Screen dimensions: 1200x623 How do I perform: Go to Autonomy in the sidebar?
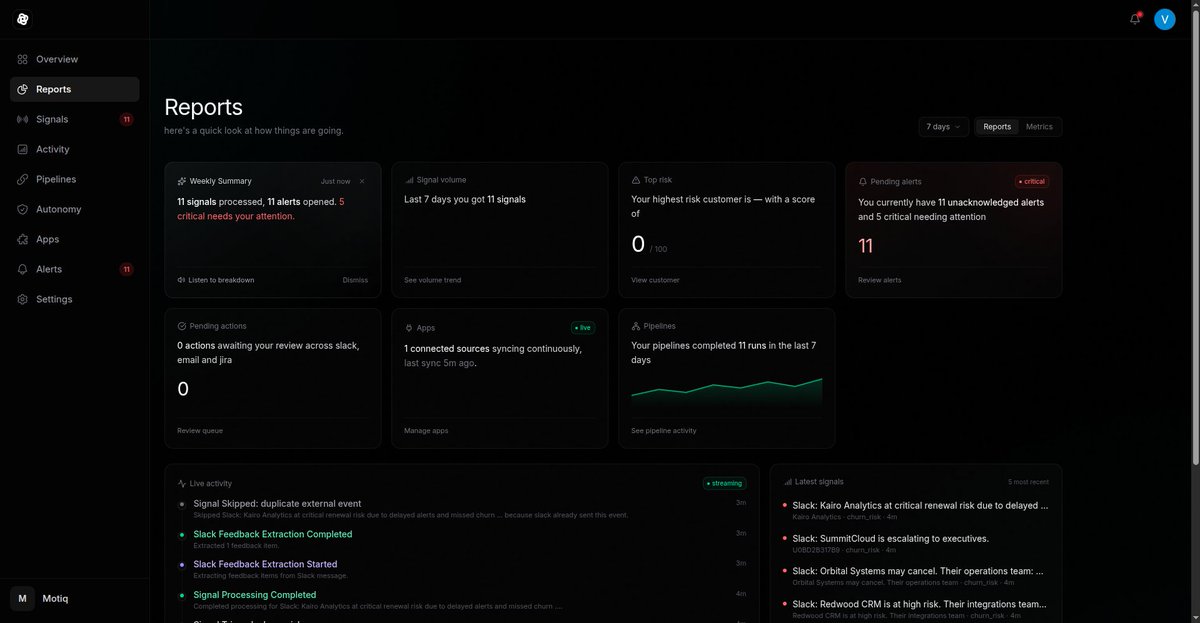coord(75,209)
